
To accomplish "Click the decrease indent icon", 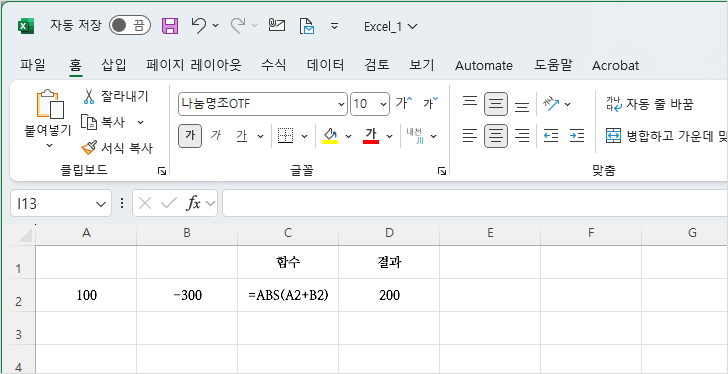I will click(x=551, y=136).
